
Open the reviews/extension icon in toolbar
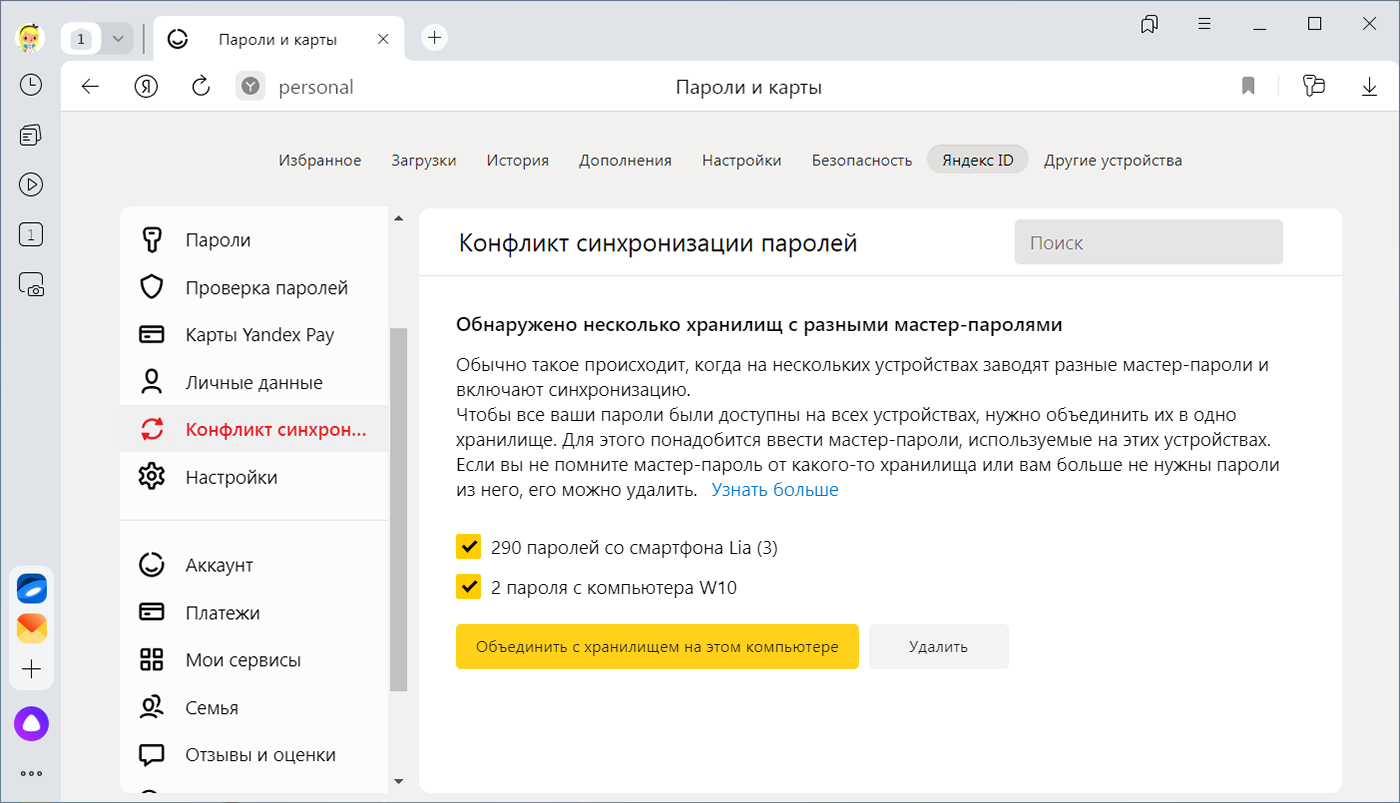coord(1314,87)
